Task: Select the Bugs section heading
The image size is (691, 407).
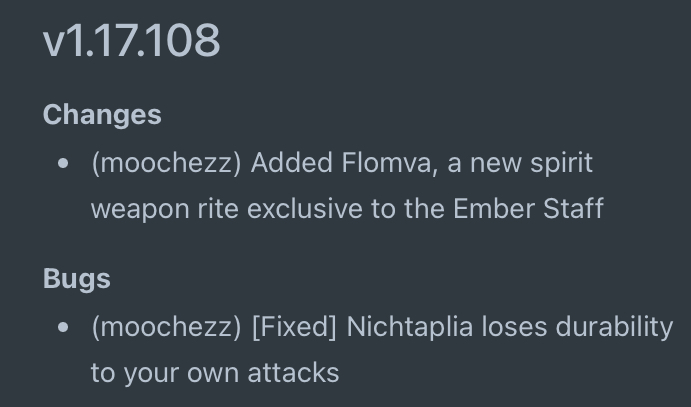Action: click(77, 279)
